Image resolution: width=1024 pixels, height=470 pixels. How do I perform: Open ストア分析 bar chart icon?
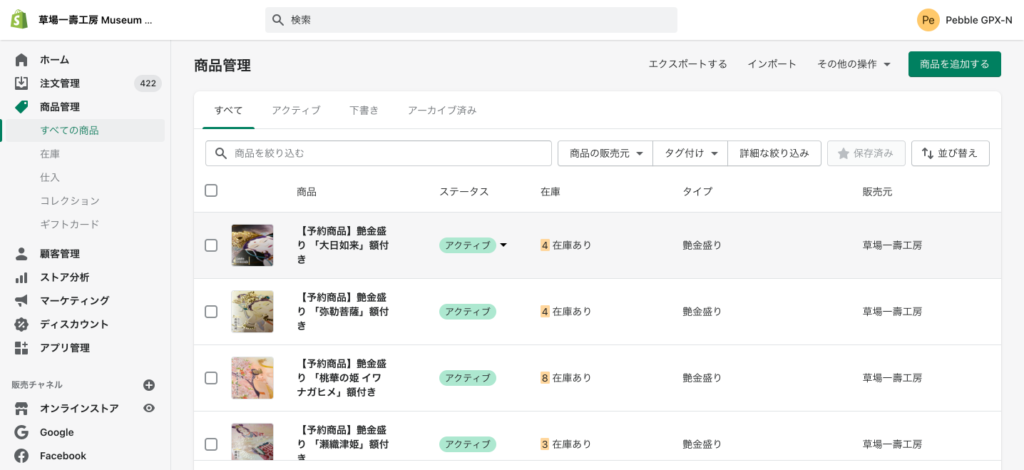coord(21,277)
